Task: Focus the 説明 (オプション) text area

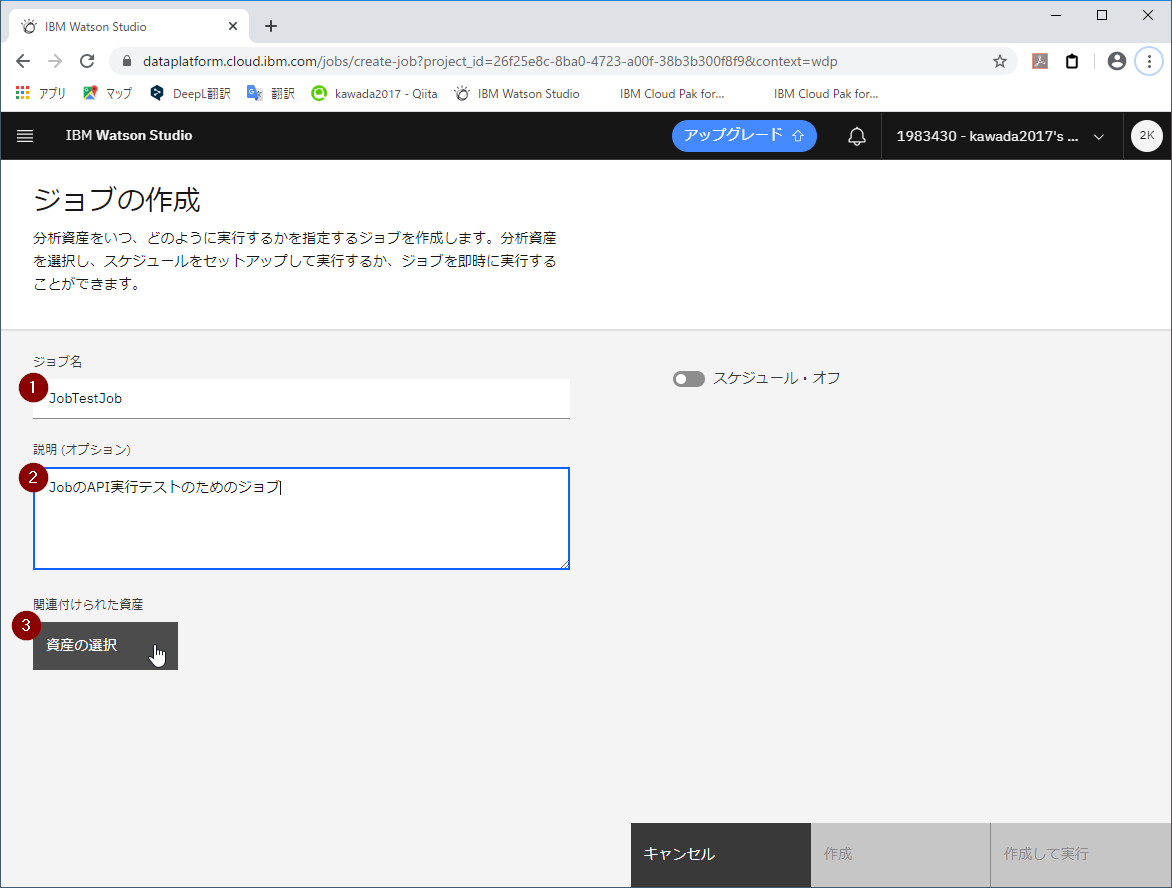Action: coord(301,518)
